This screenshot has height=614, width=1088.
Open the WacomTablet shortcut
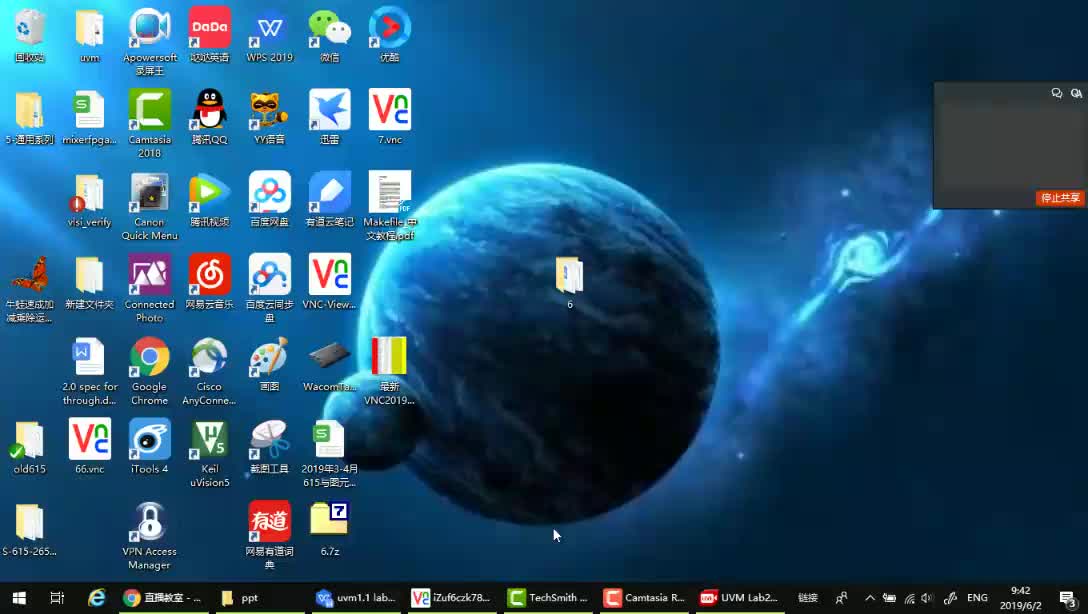point(330,364)
